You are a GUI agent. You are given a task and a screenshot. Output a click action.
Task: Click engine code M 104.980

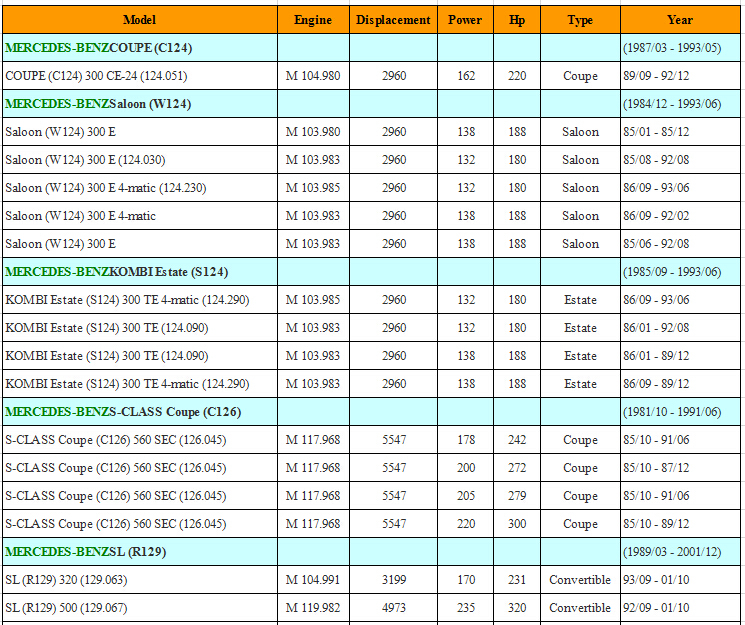(313, 76)
